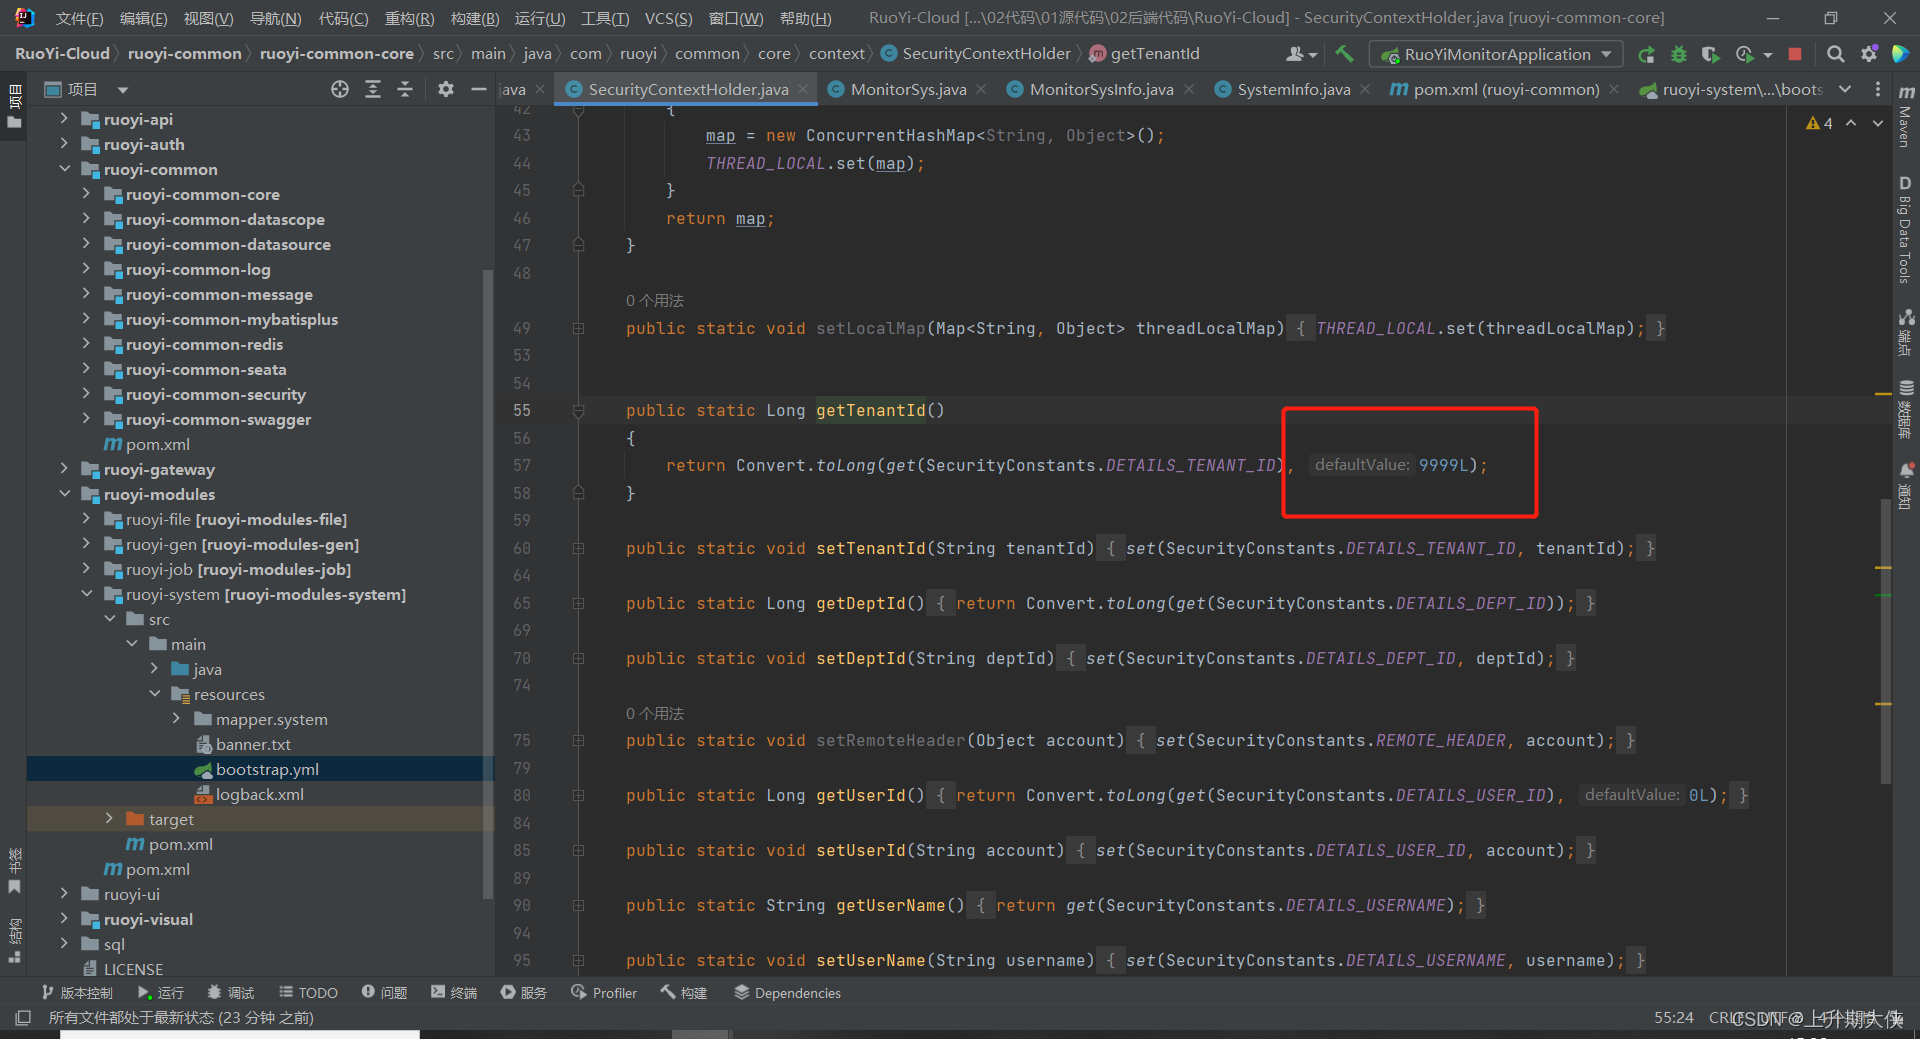
Task: Click the Locate opened file target icon
Action: click(x=340, y=89)
